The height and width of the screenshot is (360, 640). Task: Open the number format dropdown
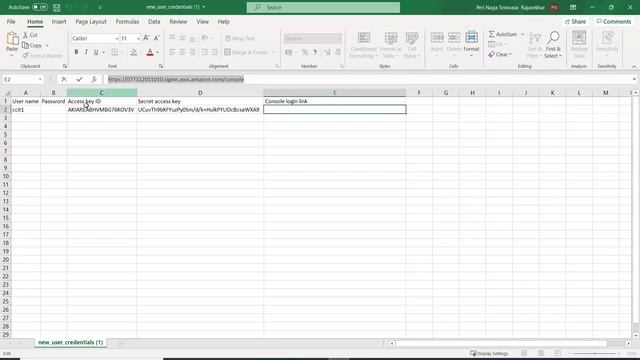339,38
